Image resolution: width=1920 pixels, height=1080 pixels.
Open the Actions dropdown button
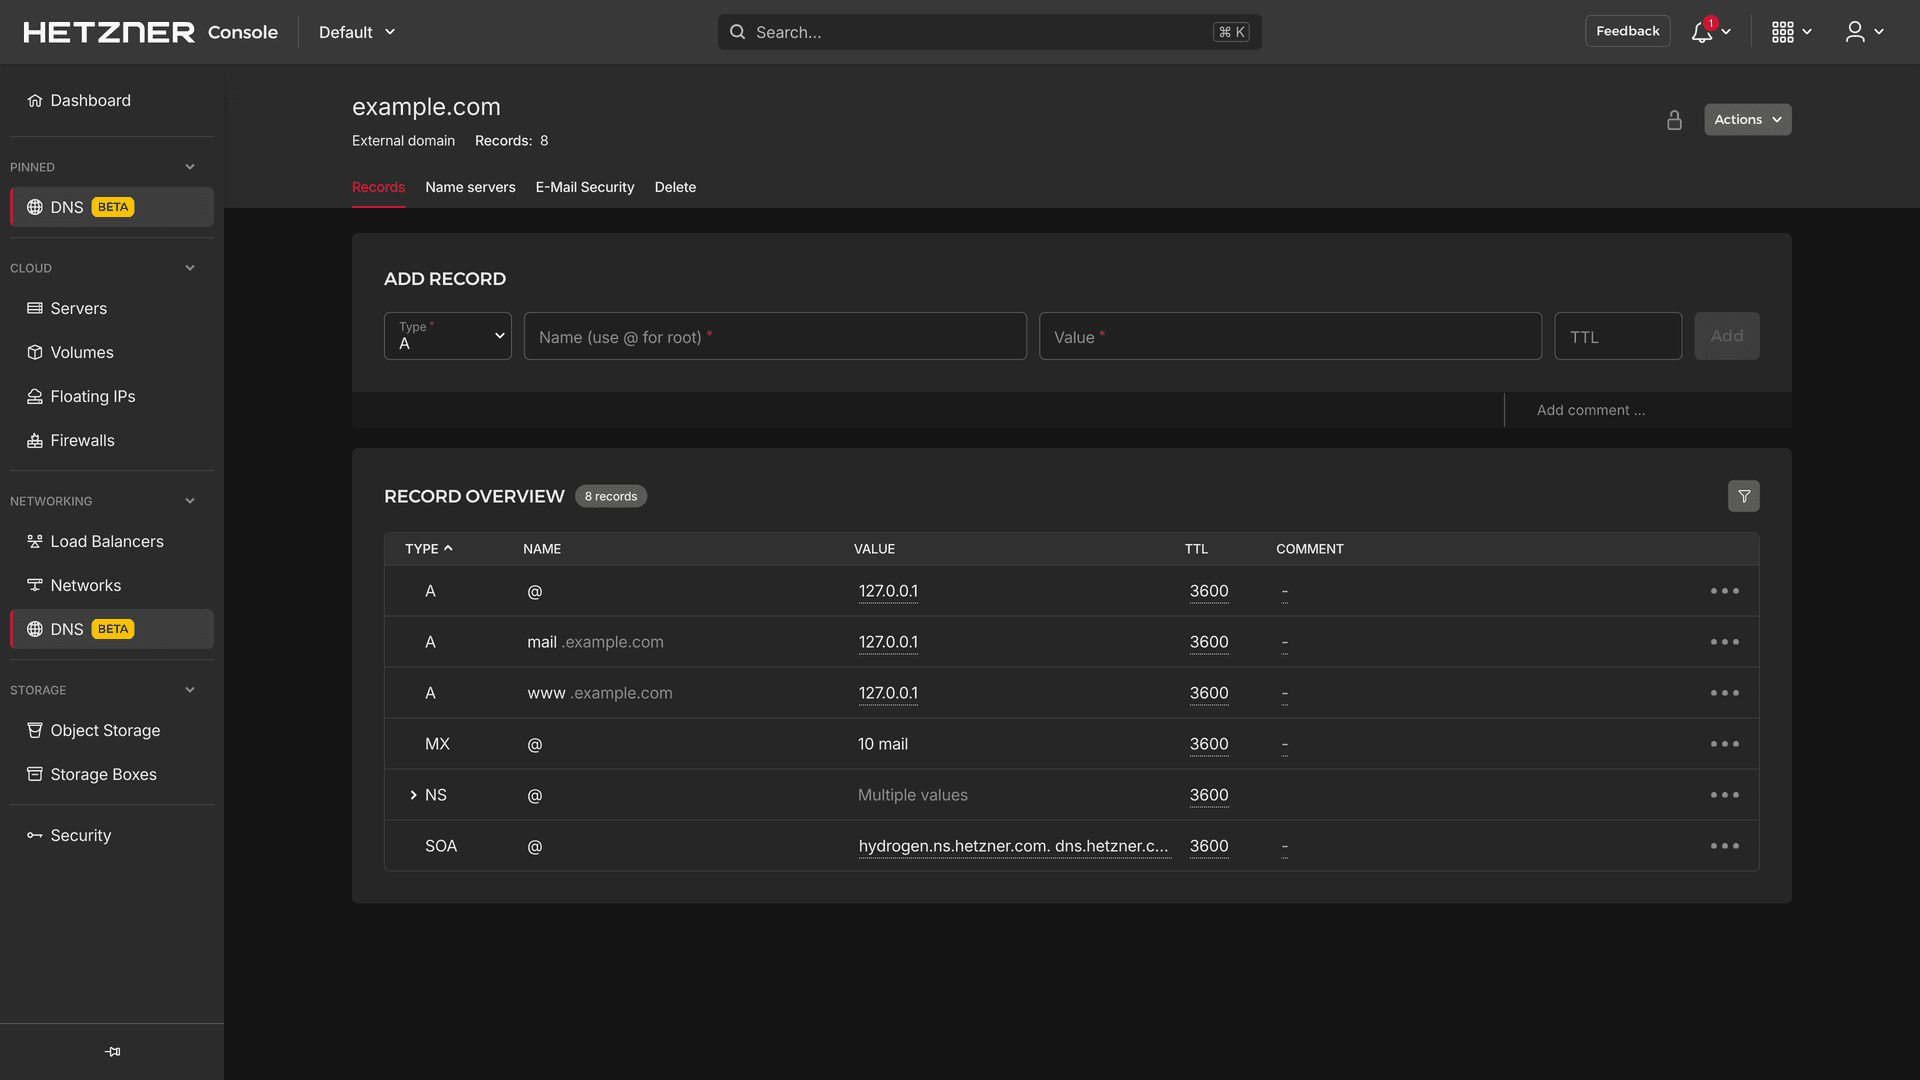(1747, 120)
